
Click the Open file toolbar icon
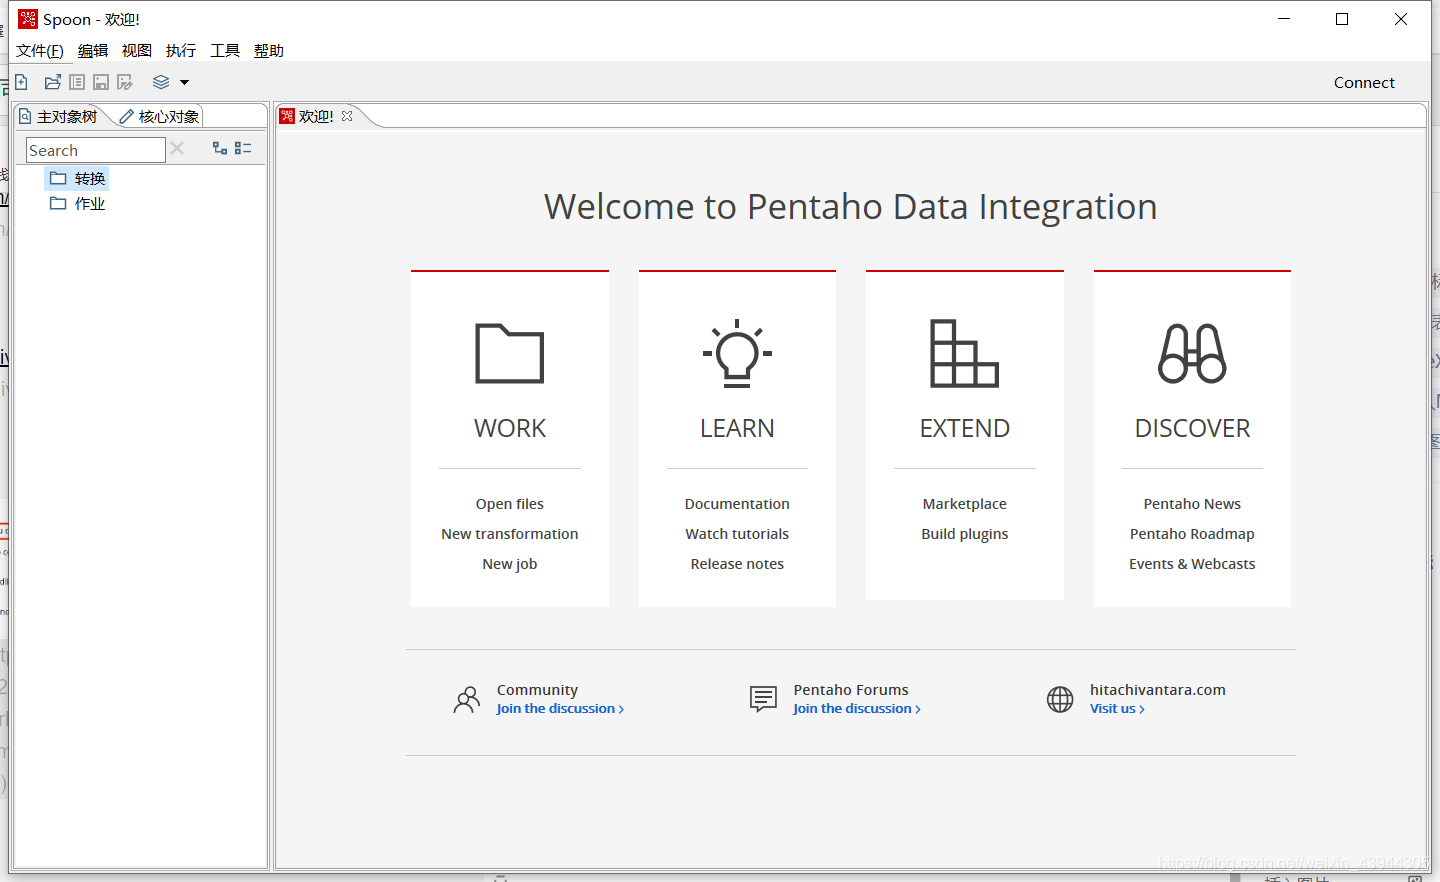pos(53,82)
